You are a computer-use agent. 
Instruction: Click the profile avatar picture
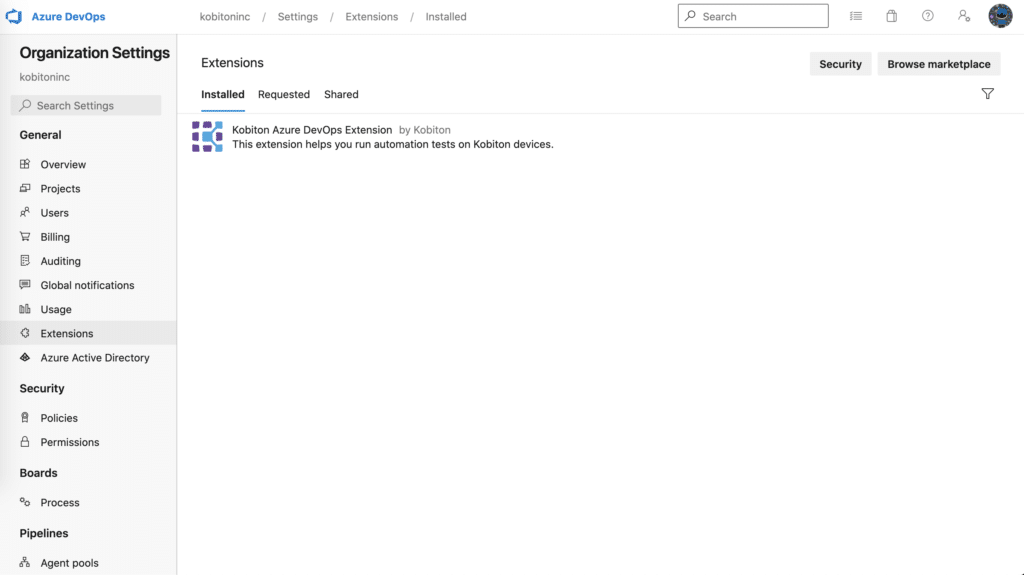pos(1000,16)
